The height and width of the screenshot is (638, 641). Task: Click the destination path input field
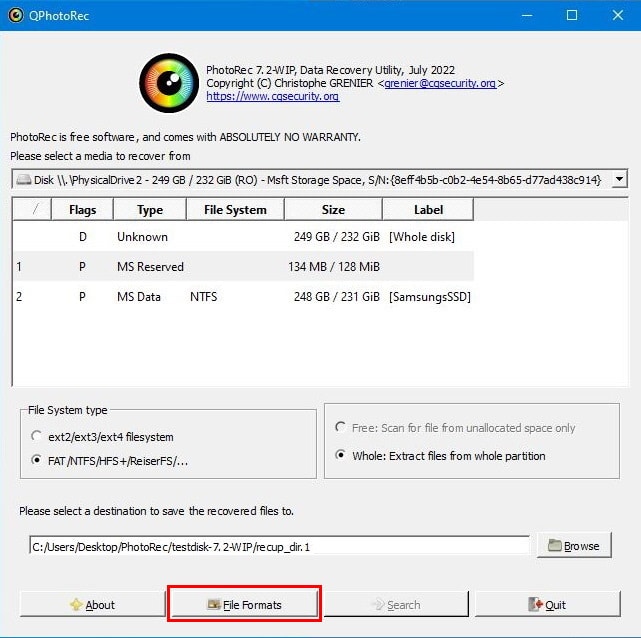click(x=278, y=546)
